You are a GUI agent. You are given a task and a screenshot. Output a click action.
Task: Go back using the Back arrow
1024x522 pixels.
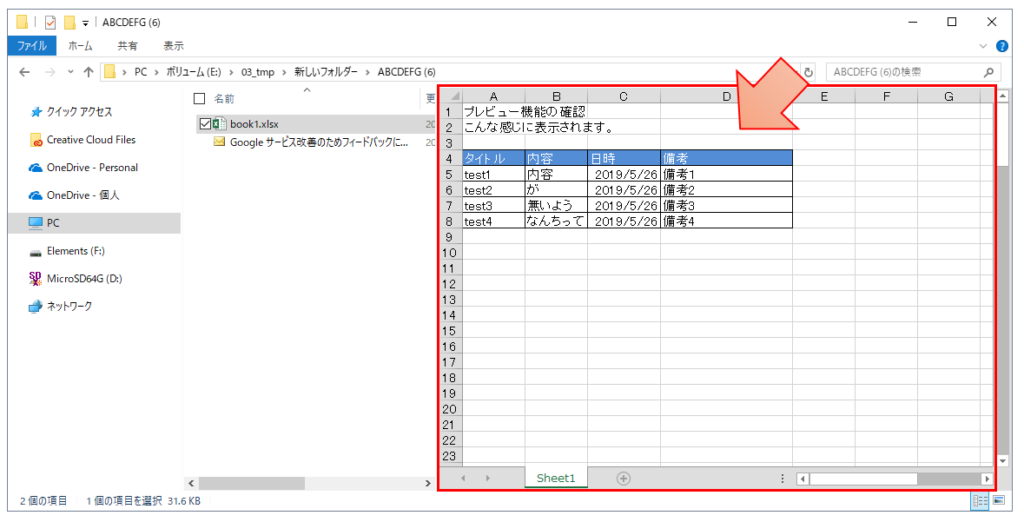click(24, 72)
